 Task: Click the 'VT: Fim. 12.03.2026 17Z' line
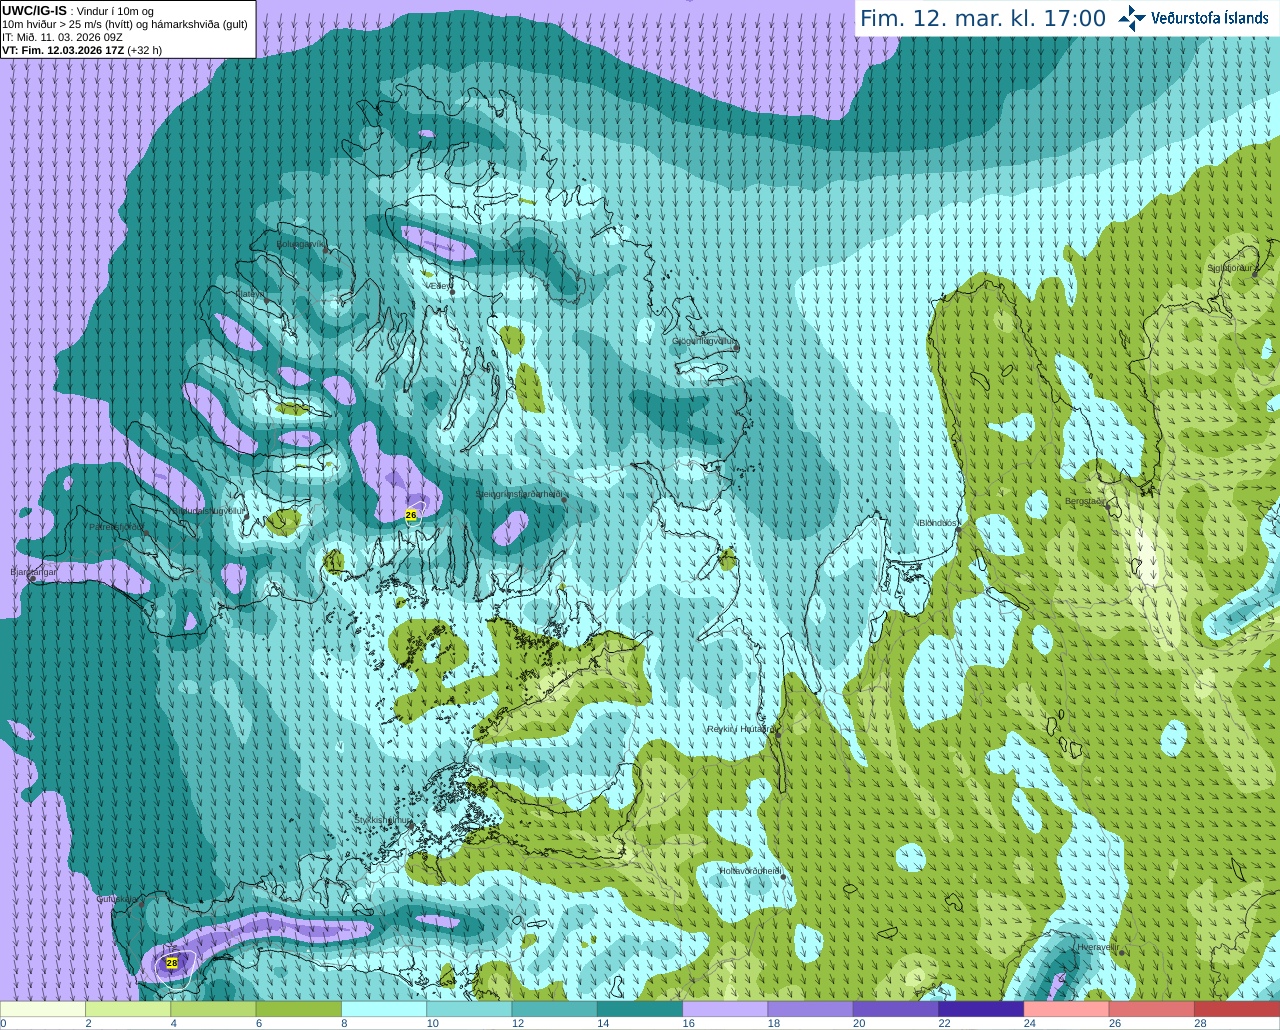point(64,50)
